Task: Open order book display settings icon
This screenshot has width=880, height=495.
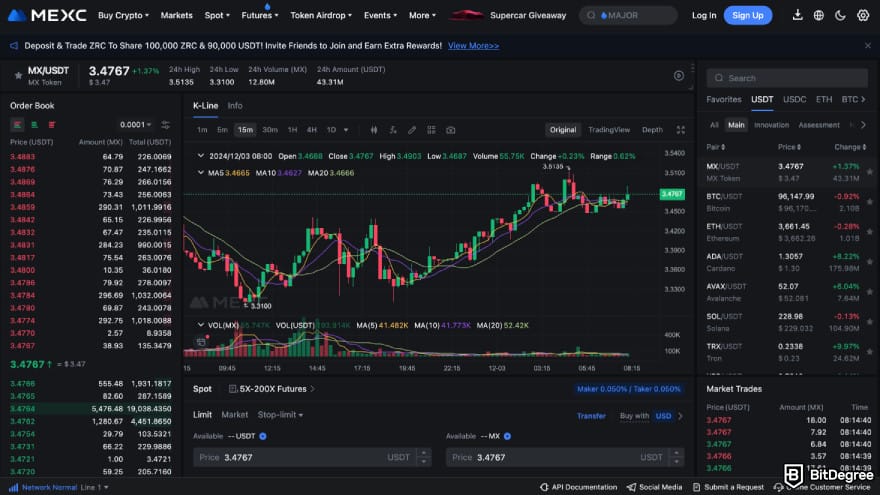Action: [165, 125]
